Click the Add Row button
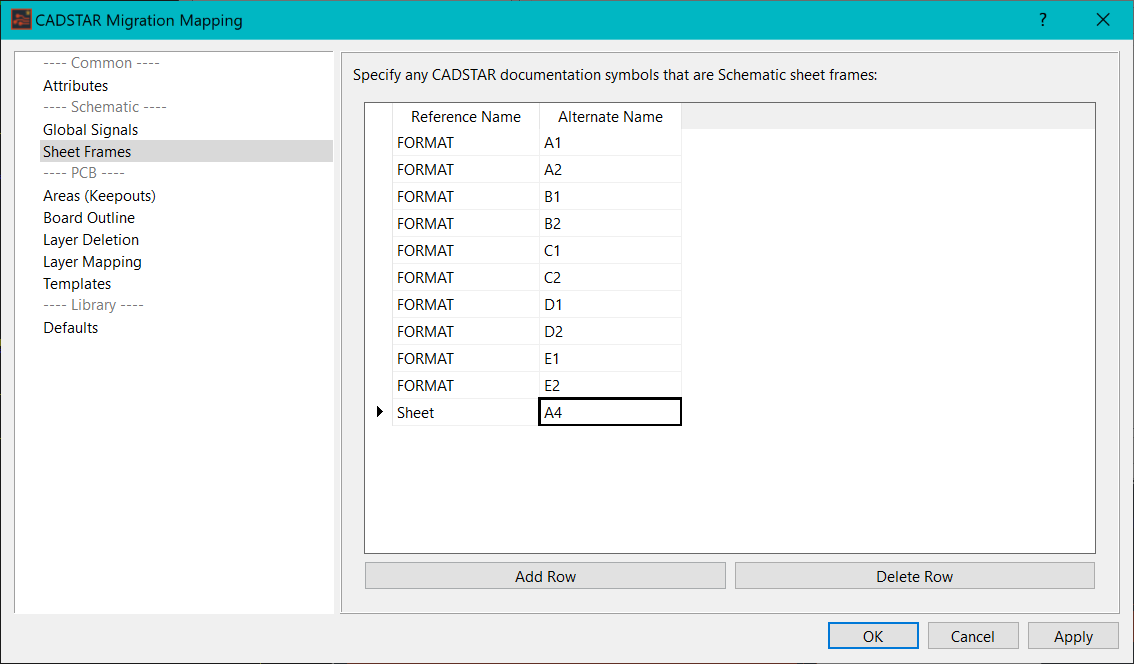Image resolution: width=1137 pixels, height=667 pixels. (x=545, y=576)
